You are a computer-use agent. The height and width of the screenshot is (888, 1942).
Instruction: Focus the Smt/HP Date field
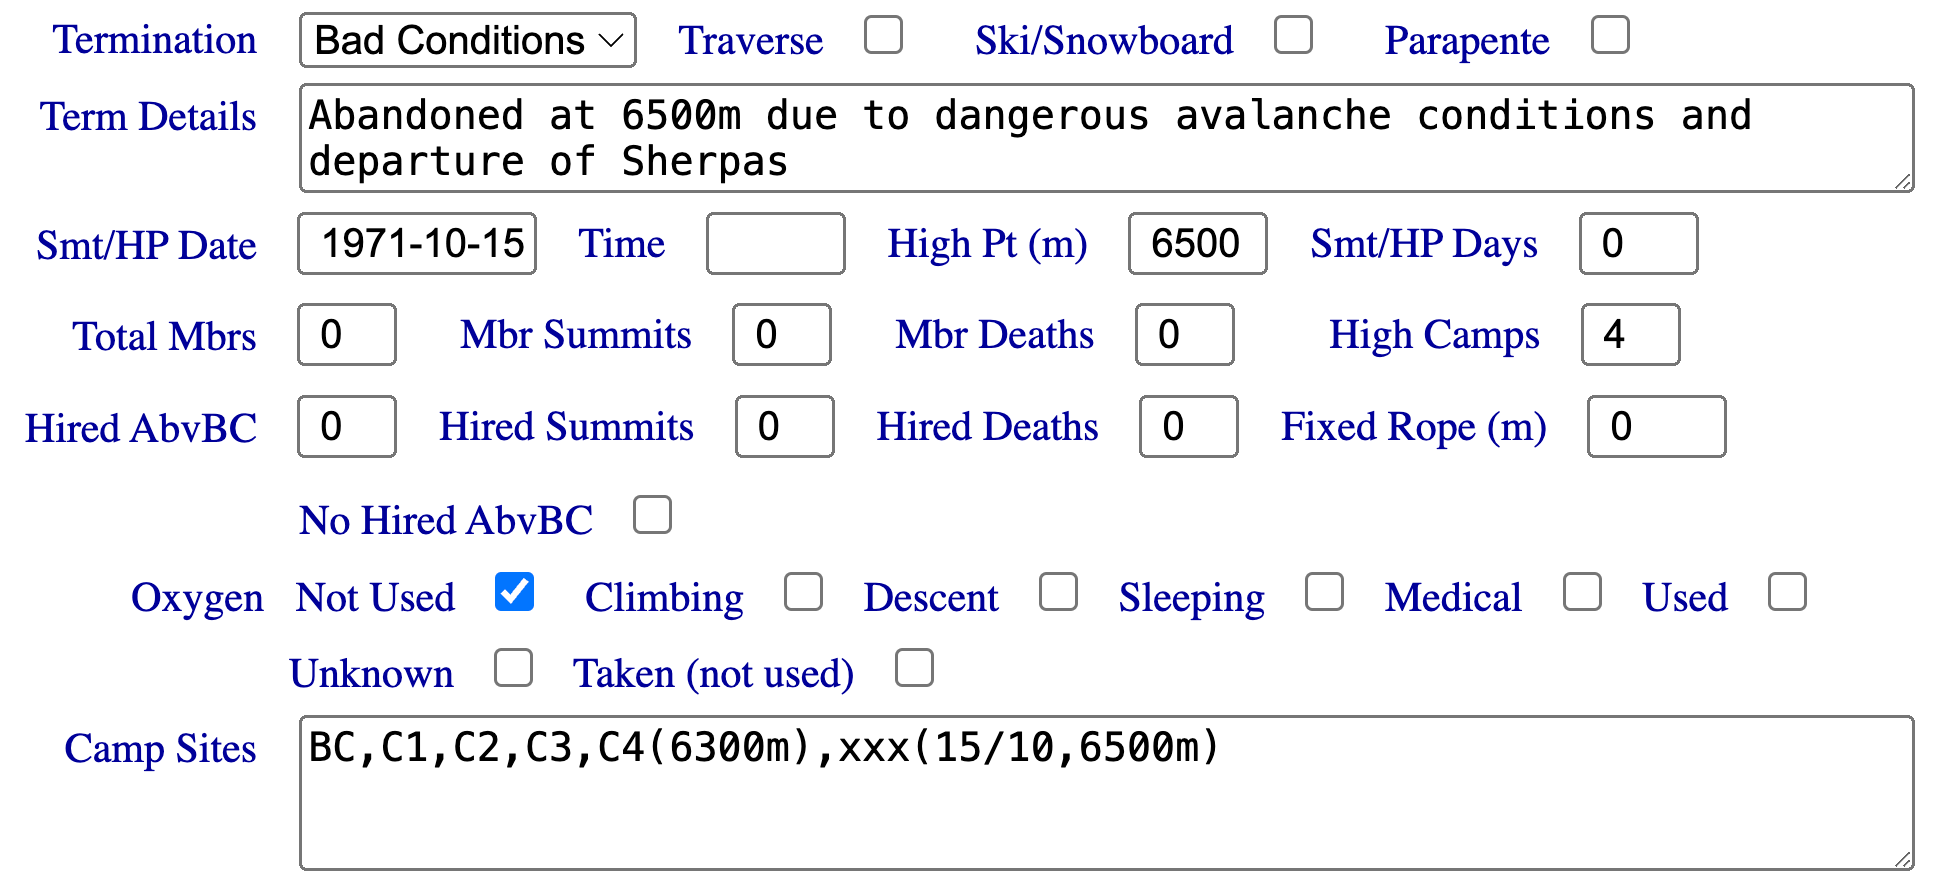point(417,244)
